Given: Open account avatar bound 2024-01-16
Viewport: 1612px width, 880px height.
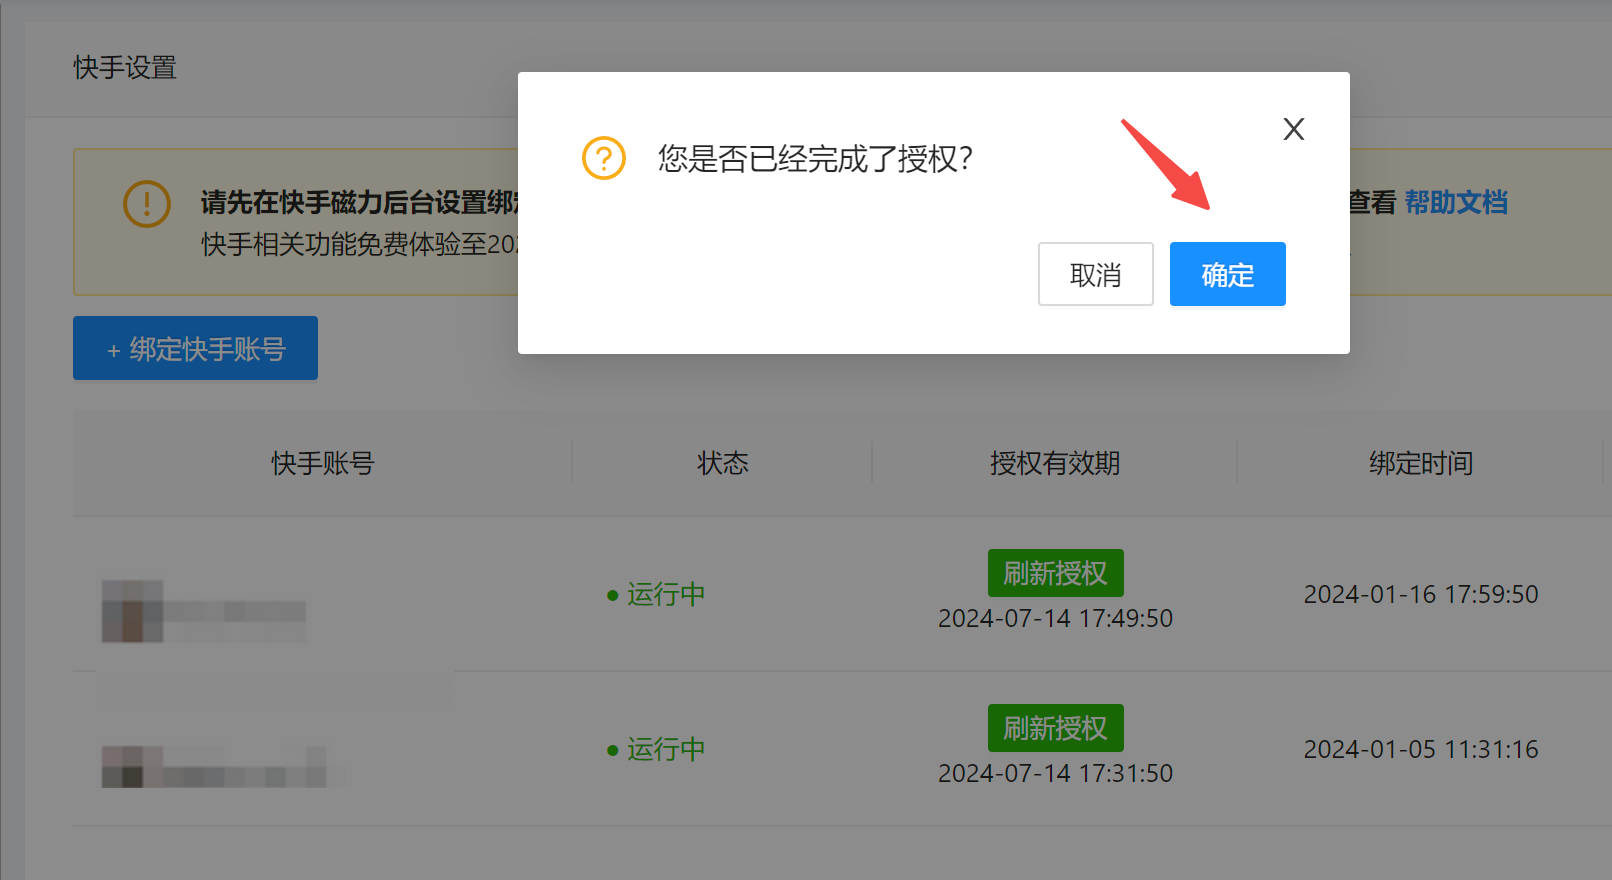Looking at the screenshot, I should 132,611.
